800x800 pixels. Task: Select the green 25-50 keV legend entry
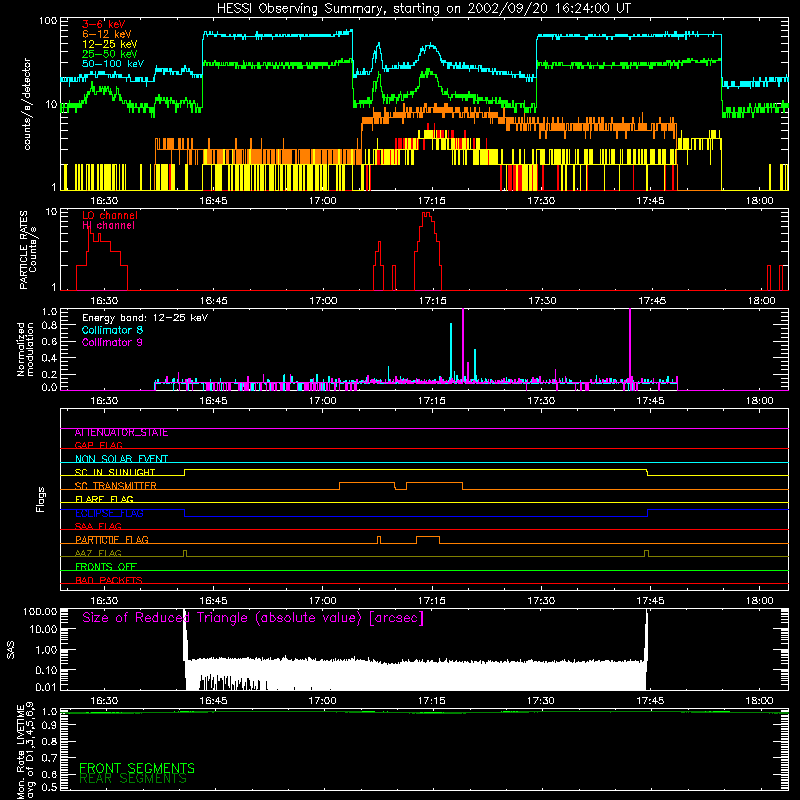[109, 54]
